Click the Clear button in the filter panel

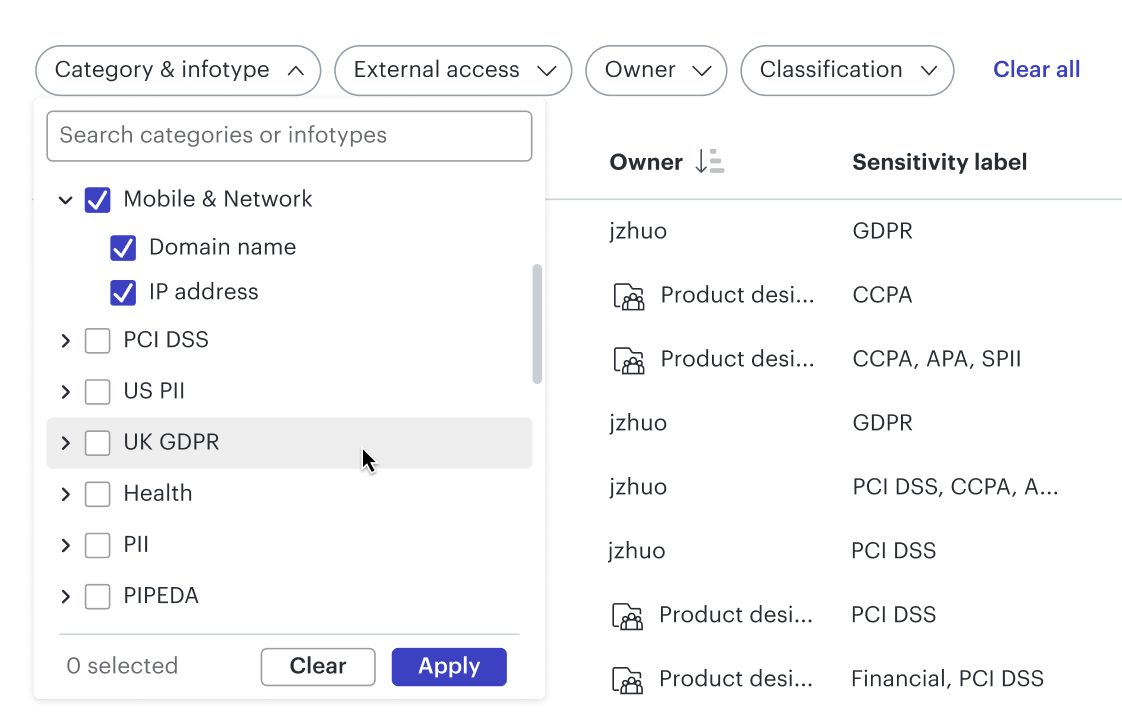click(318, 666)
